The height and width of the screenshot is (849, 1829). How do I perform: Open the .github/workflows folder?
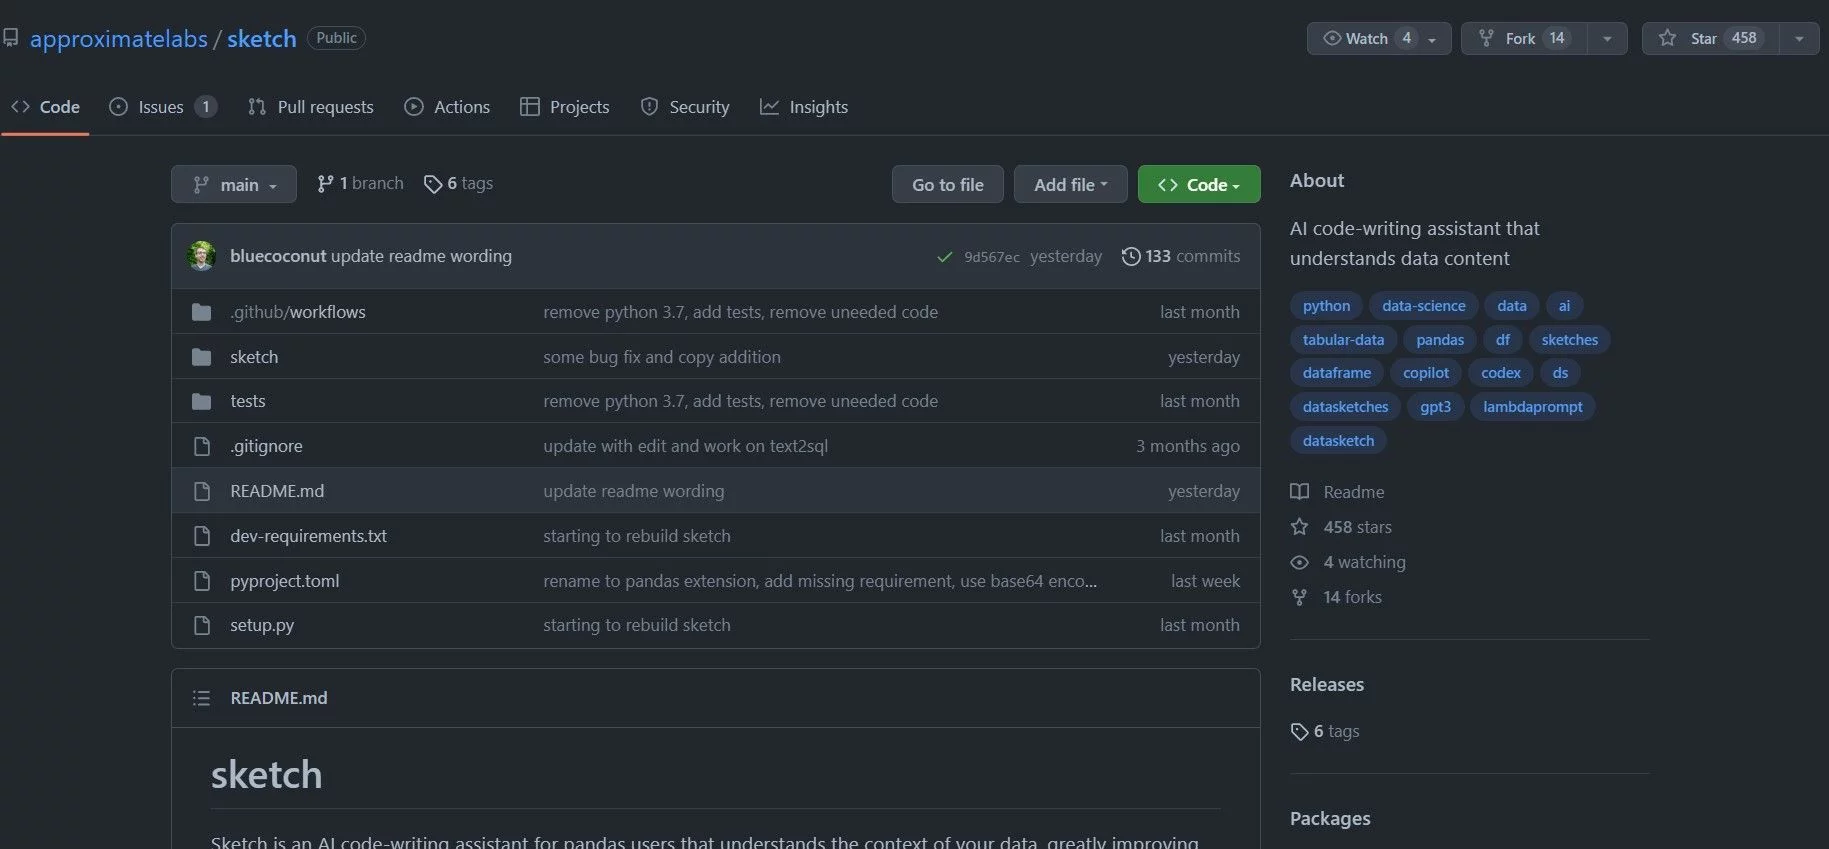pyautogui.click(x=298, y=312)
